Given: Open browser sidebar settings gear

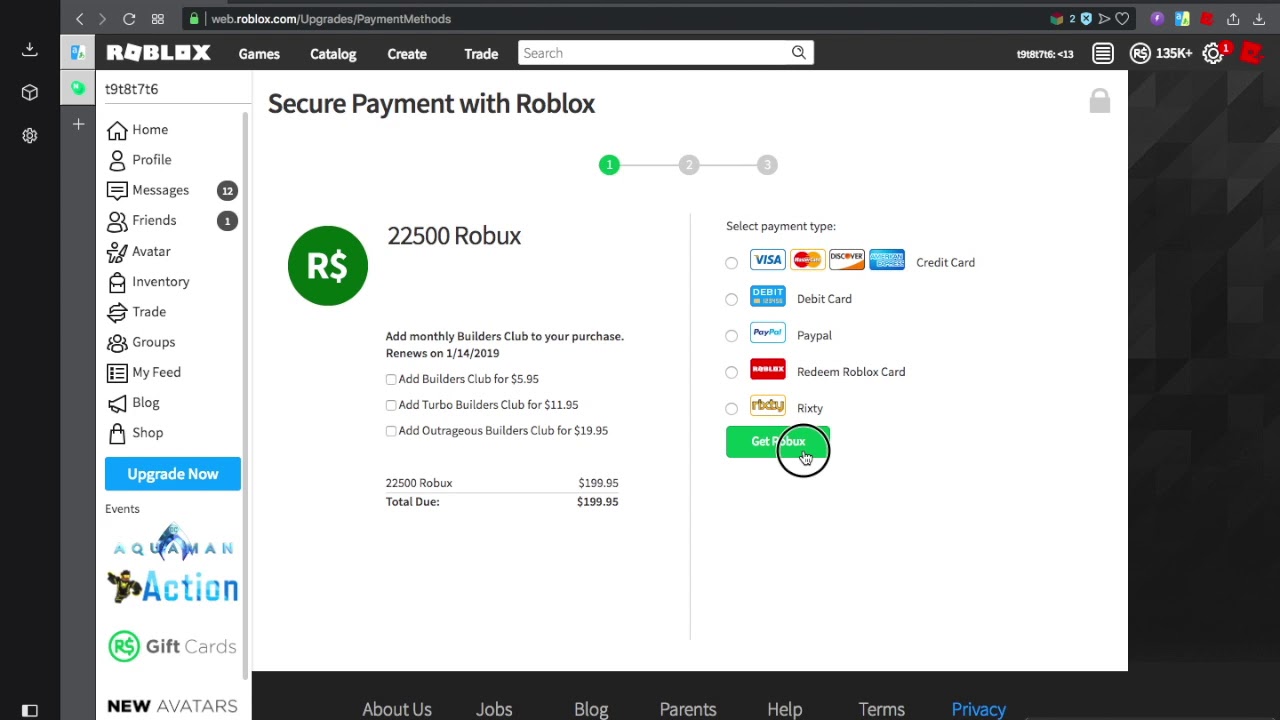Looking at the screenshot, I should click(30, 136).
